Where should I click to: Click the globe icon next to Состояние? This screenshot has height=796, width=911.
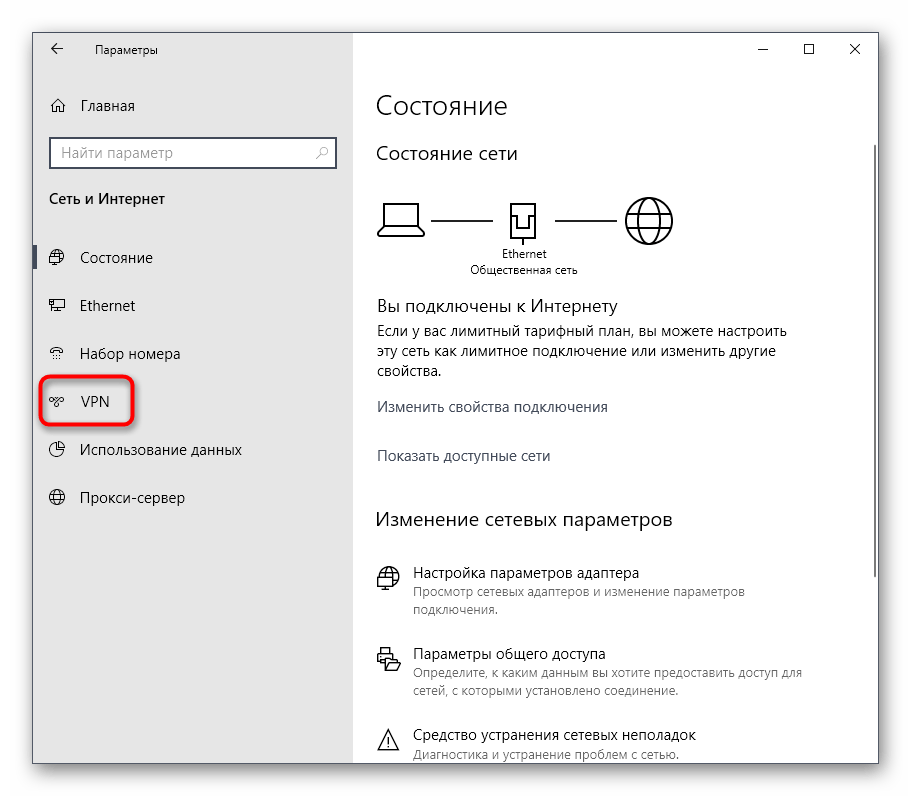(x=58, y=258)
